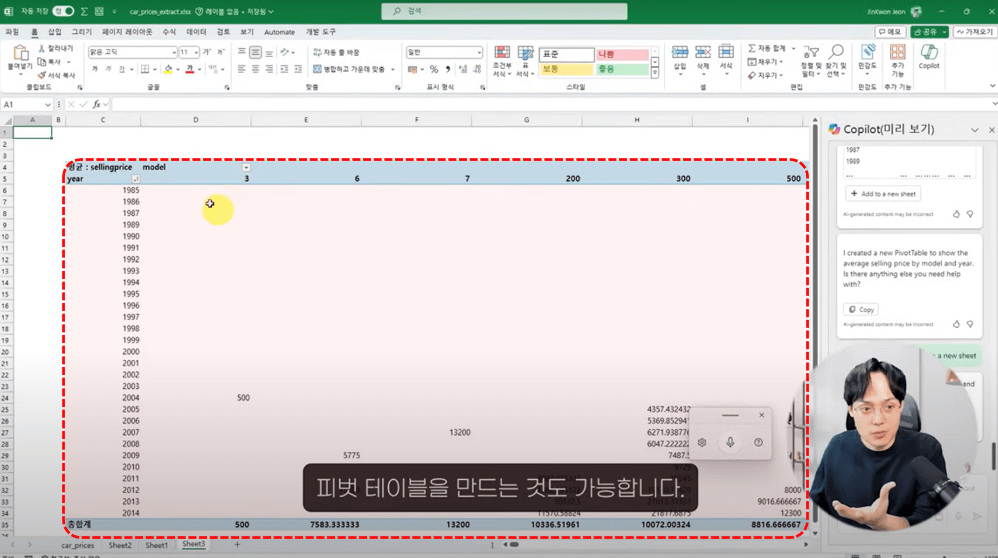Screen dimensions: 998x558
Task: Collapse the Copilot pane chevron
Action: (x=974, y=130)
